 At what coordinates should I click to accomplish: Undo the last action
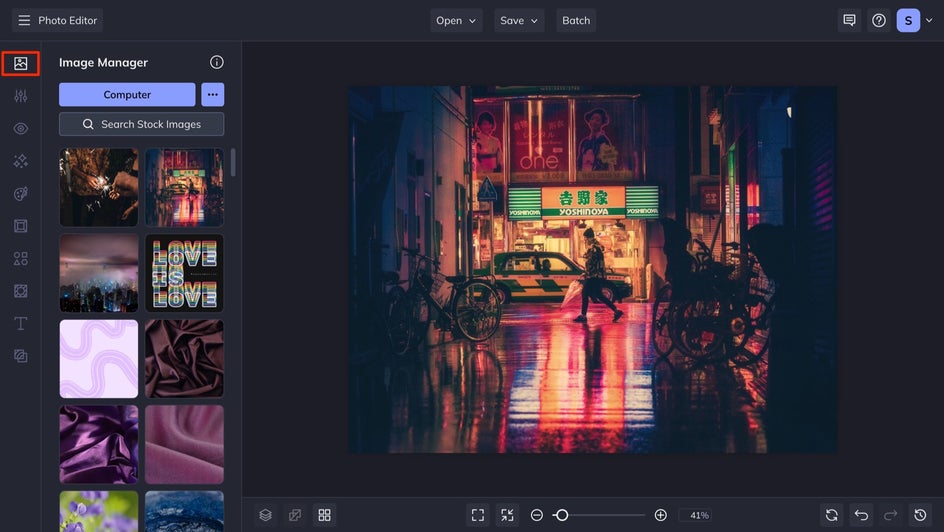coord(862,515)
